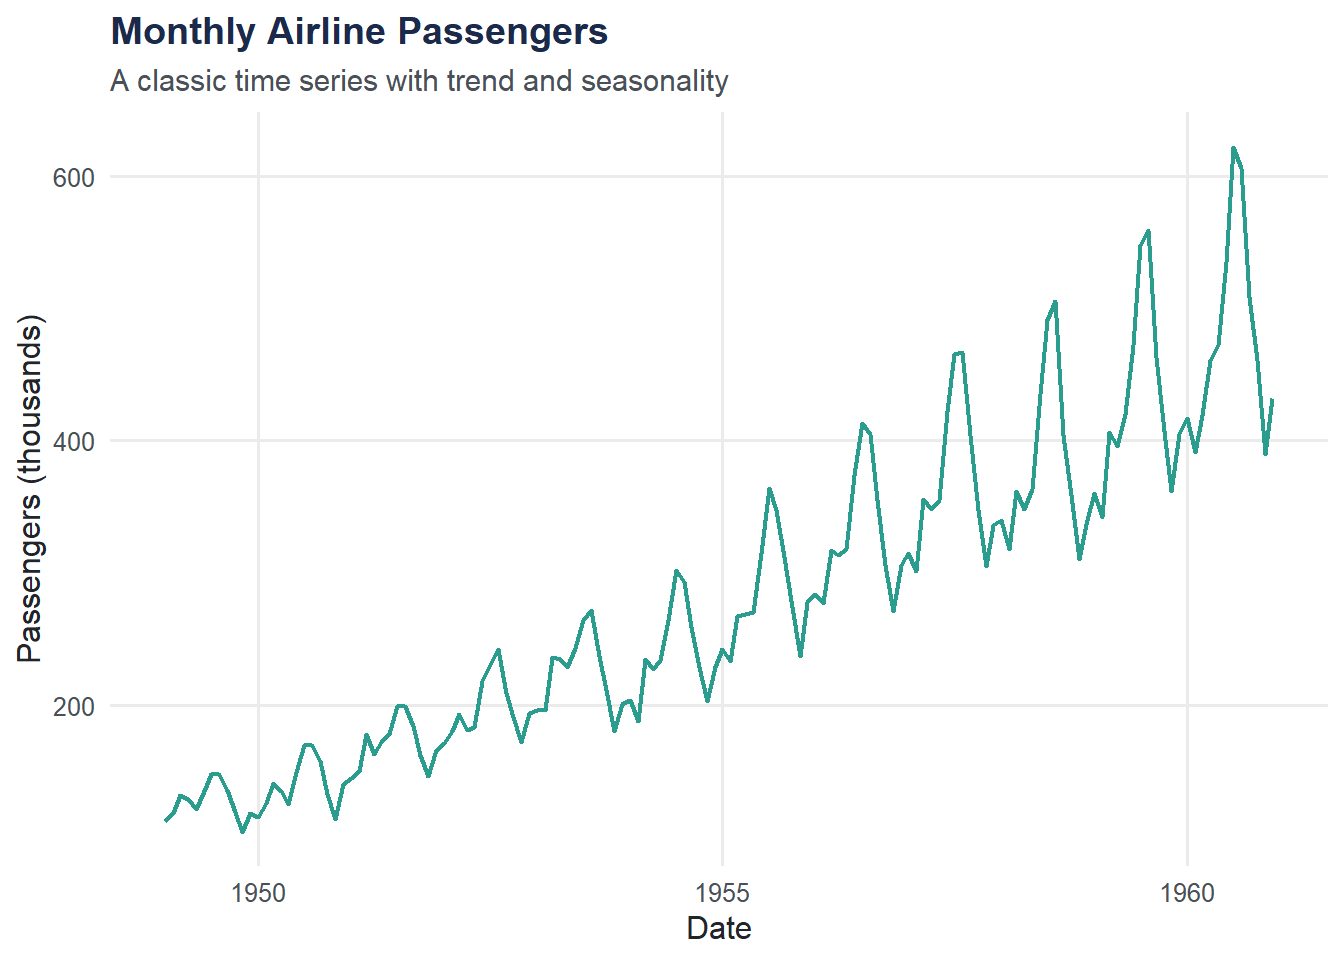Click the 400 y-axis tick label
The height and width of the screenshot is (960, 1344).
(x=74, y=441)
